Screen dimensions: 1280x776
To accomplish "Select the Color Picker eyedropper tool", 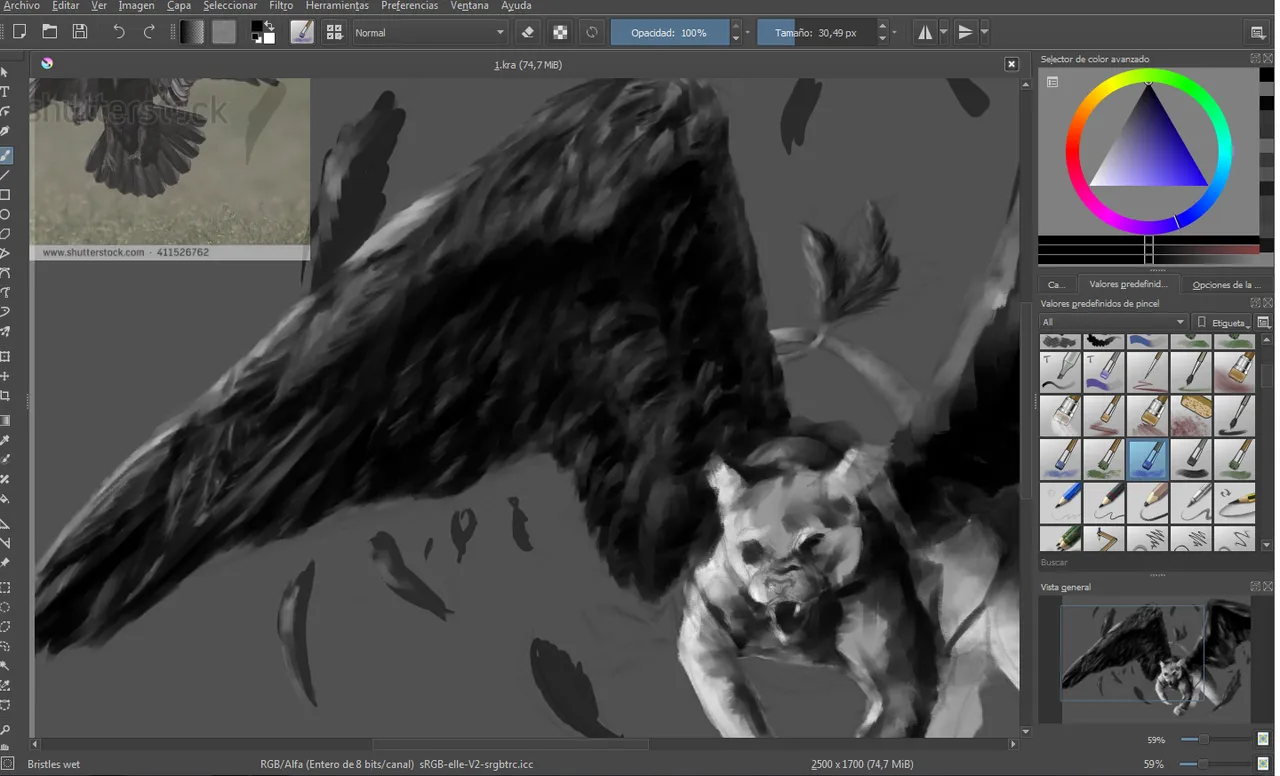I will 5,440.
